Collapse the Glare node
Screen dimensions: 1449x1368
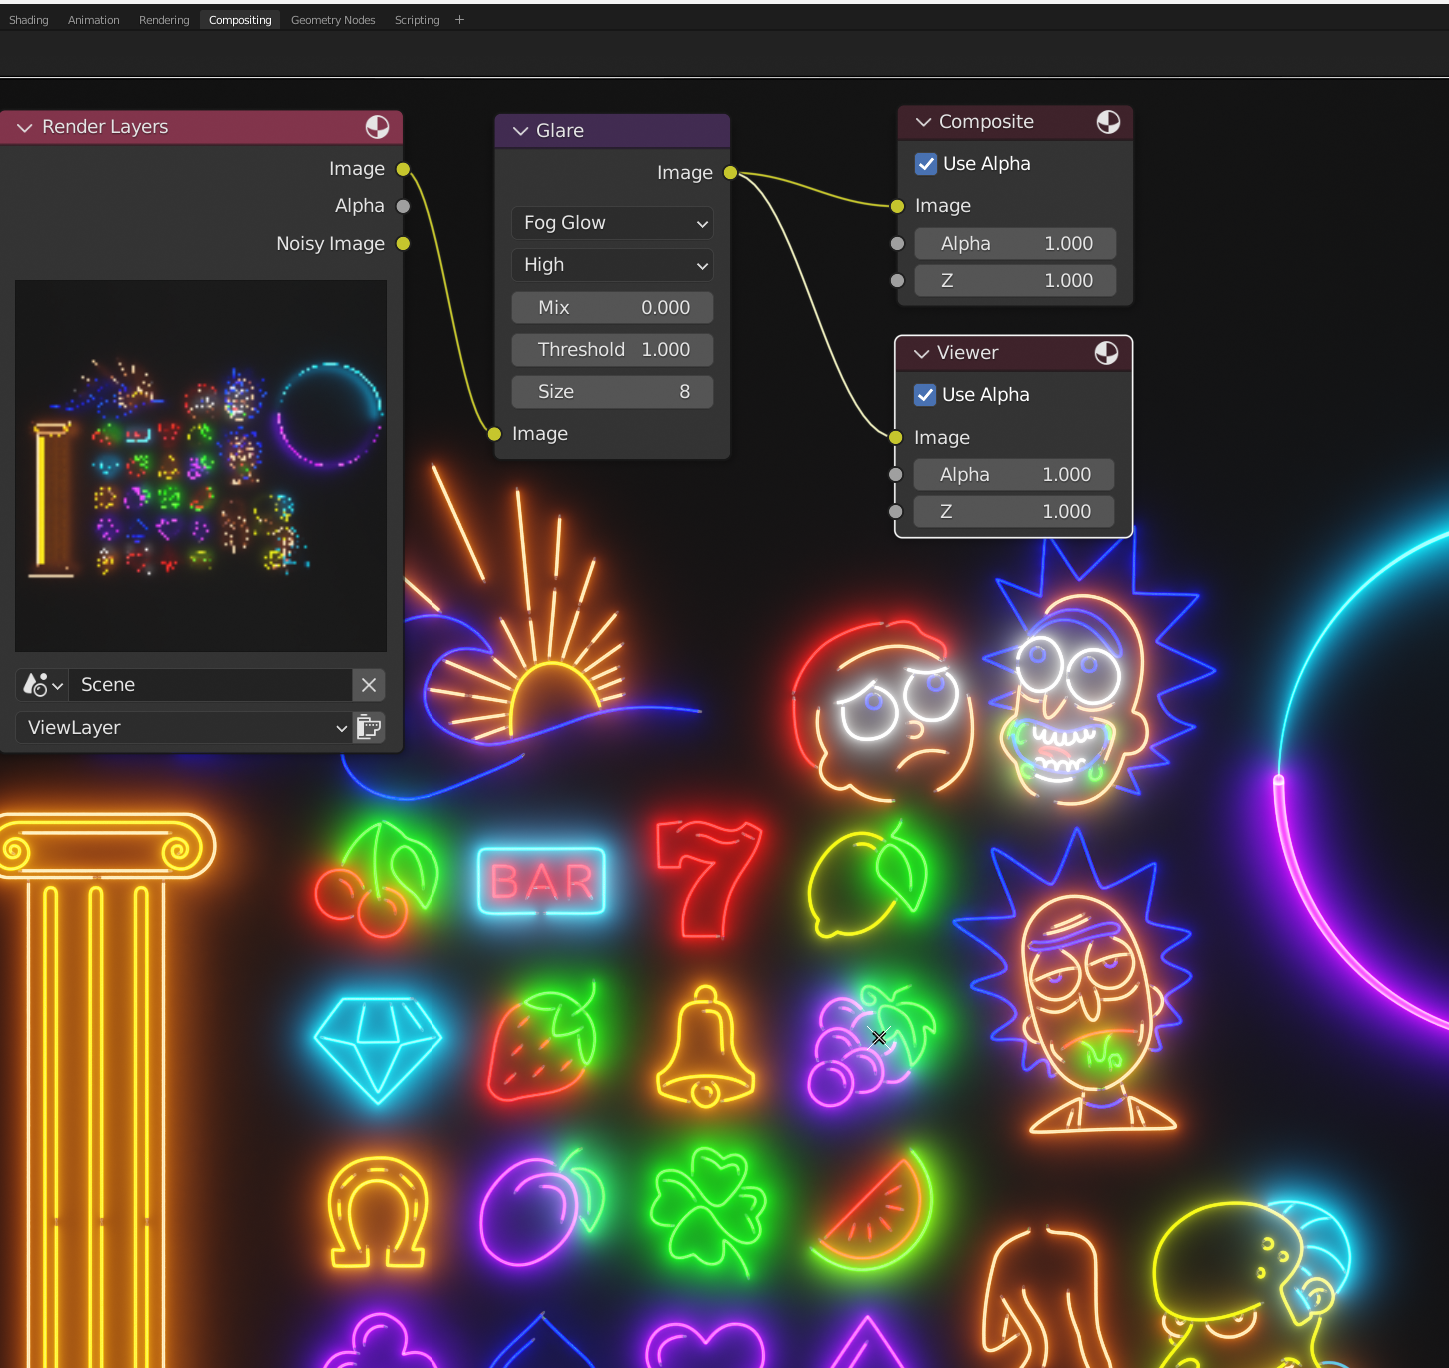pyautogui.click(x=520, y=131)
